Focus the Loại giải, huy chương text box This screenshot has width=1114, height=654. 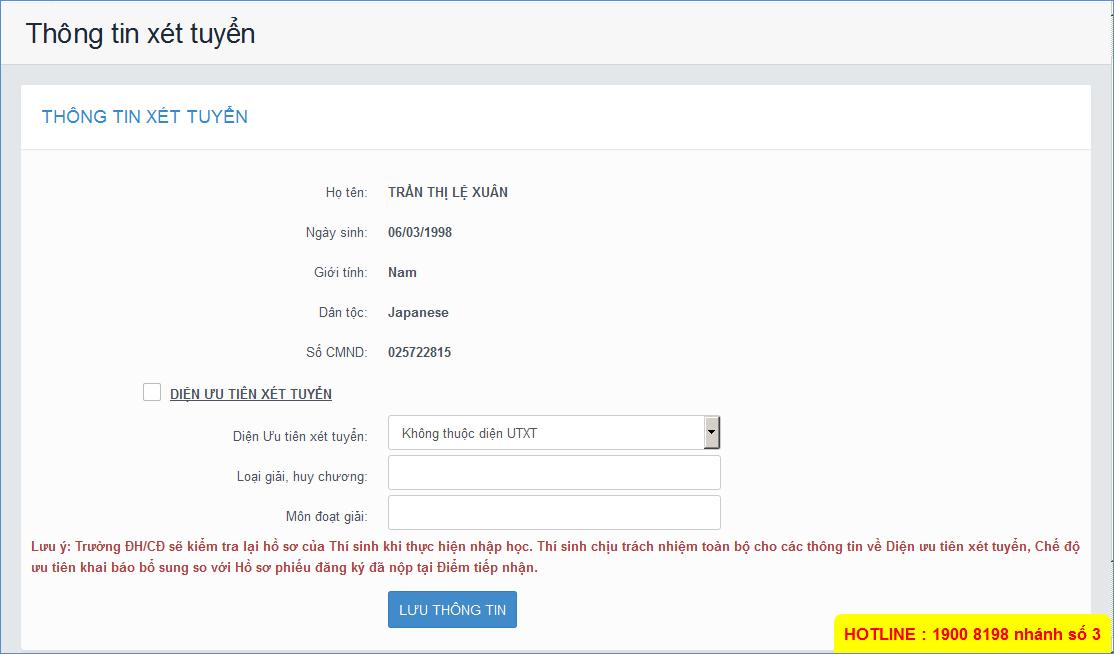[553, 473]
